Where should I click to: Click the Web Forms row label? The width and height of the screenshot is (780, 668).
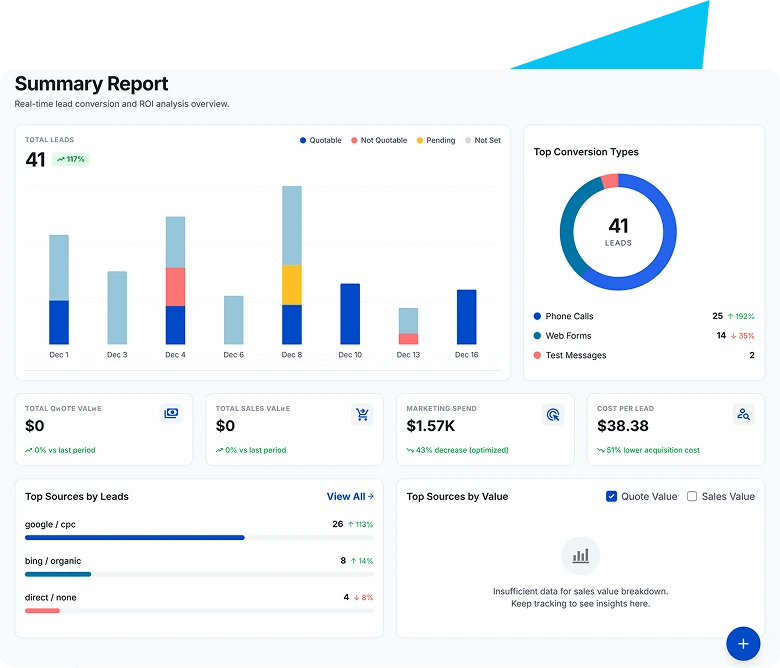pyautogui.click(x=568, y=336)
